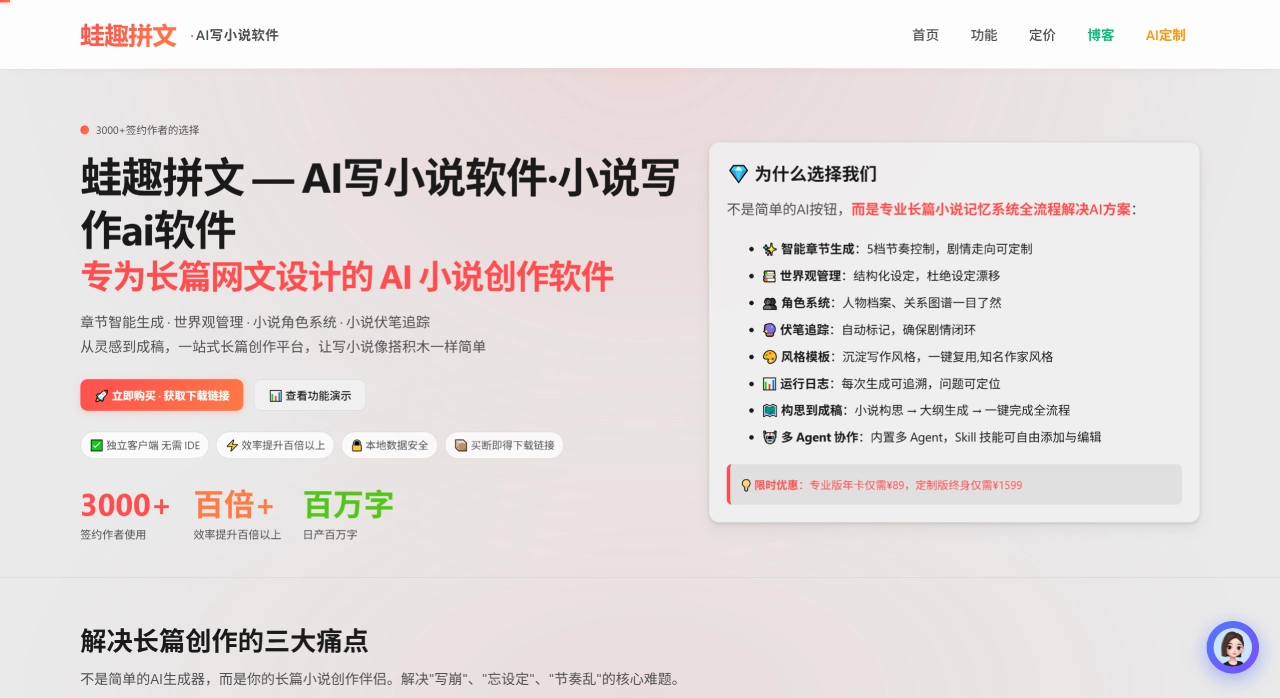Click the lightning icon in 效率提升 badge
The image size is (1280, 698).
(x=232, y=446)
